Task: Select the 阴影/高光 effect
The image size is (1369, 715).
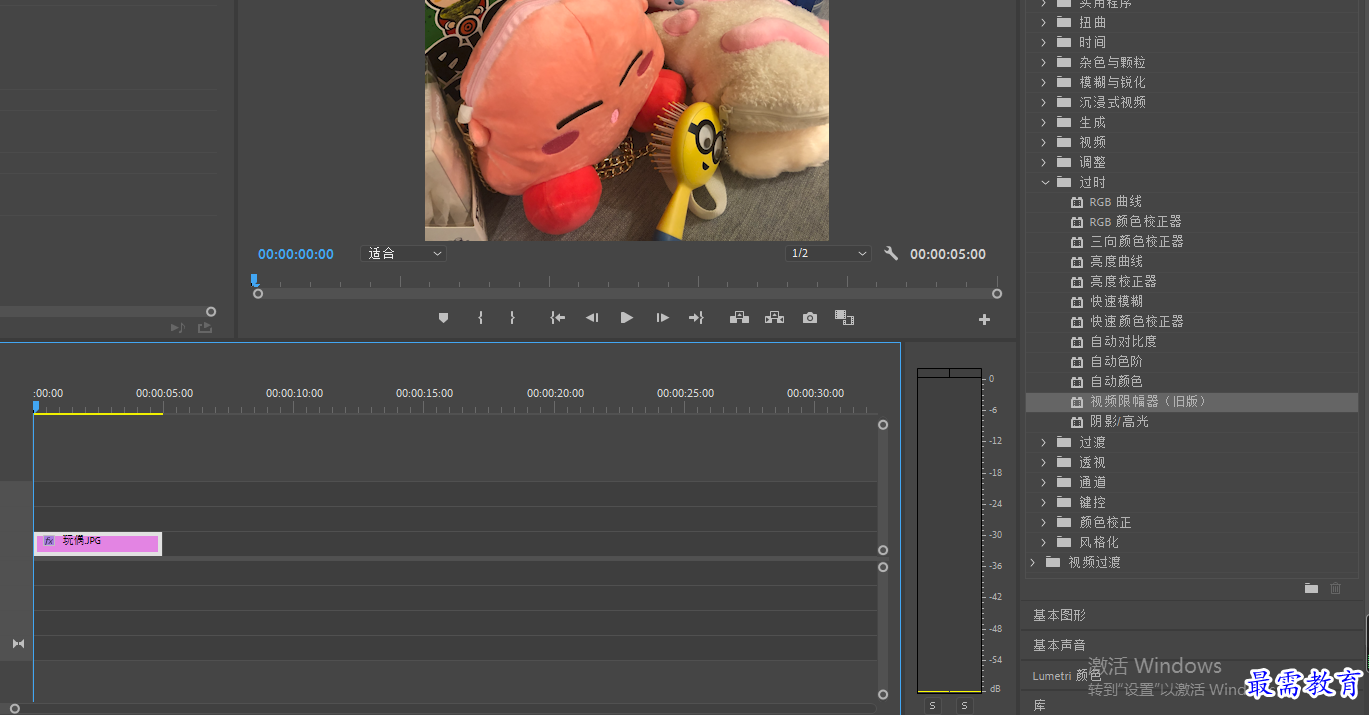Action: (x=1119, y=422)
